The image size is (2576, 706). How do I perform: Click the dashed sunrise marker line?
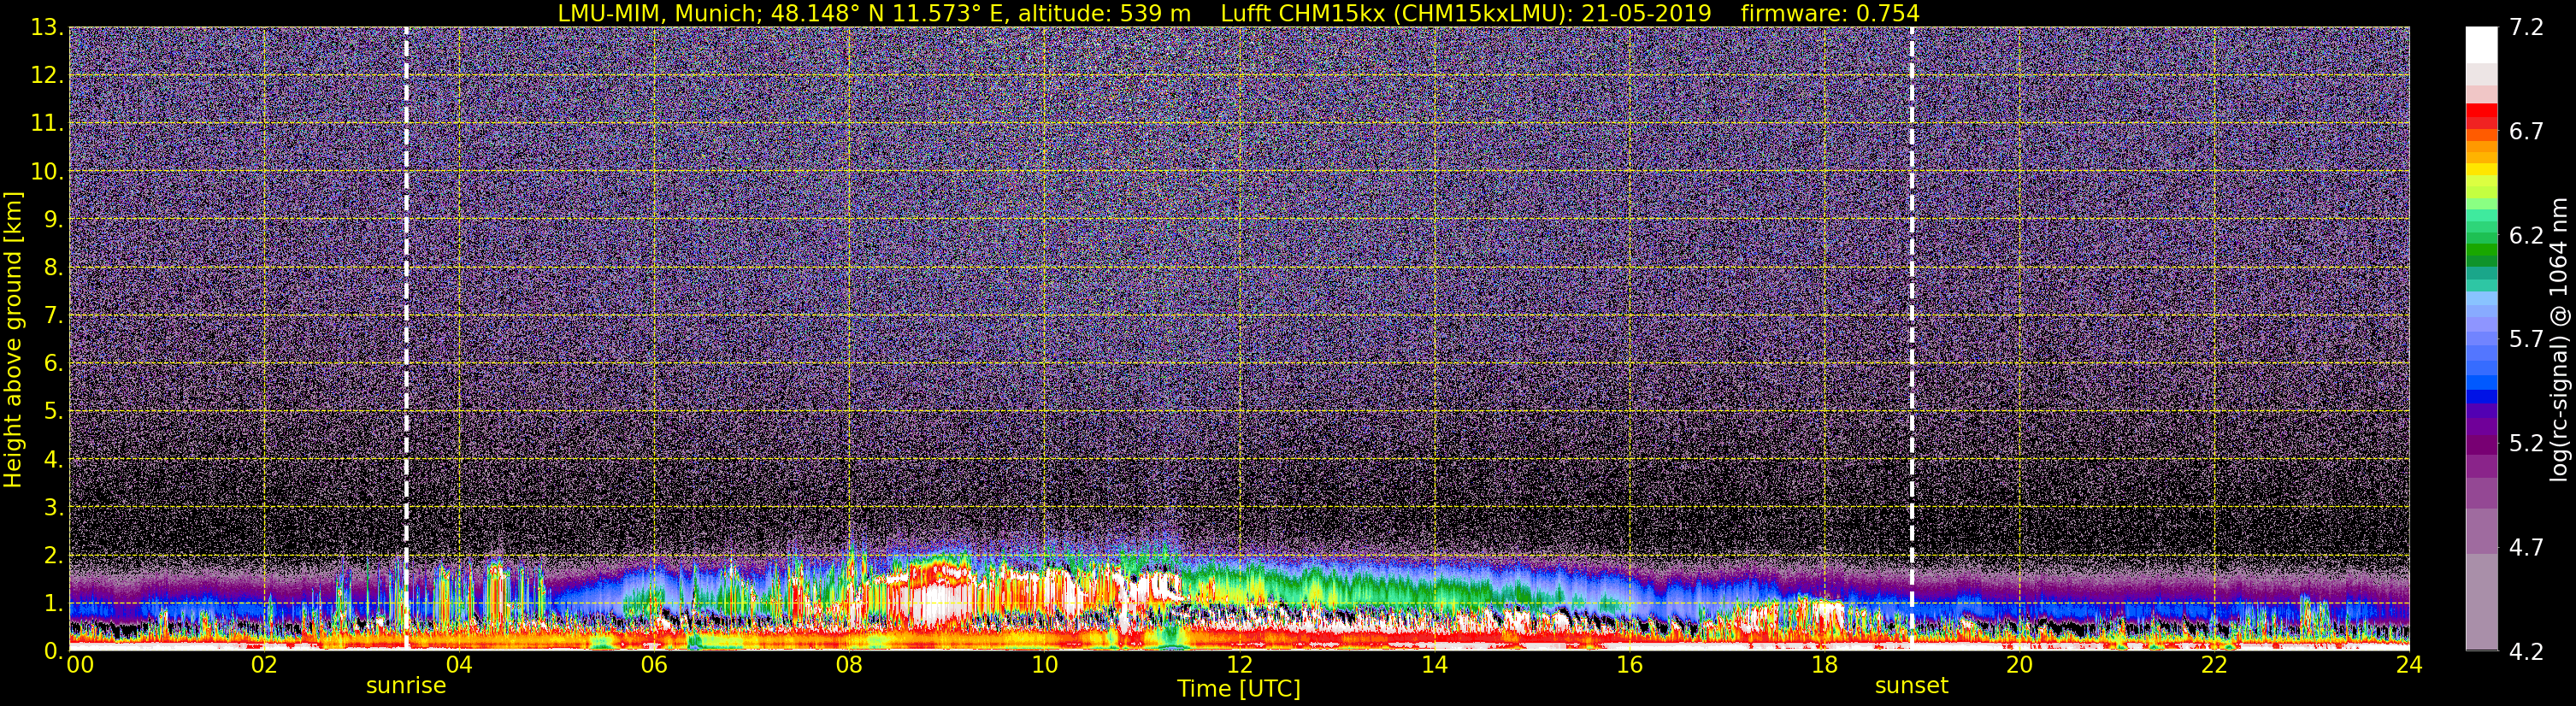pyautogui.click(x=406, y=339)
